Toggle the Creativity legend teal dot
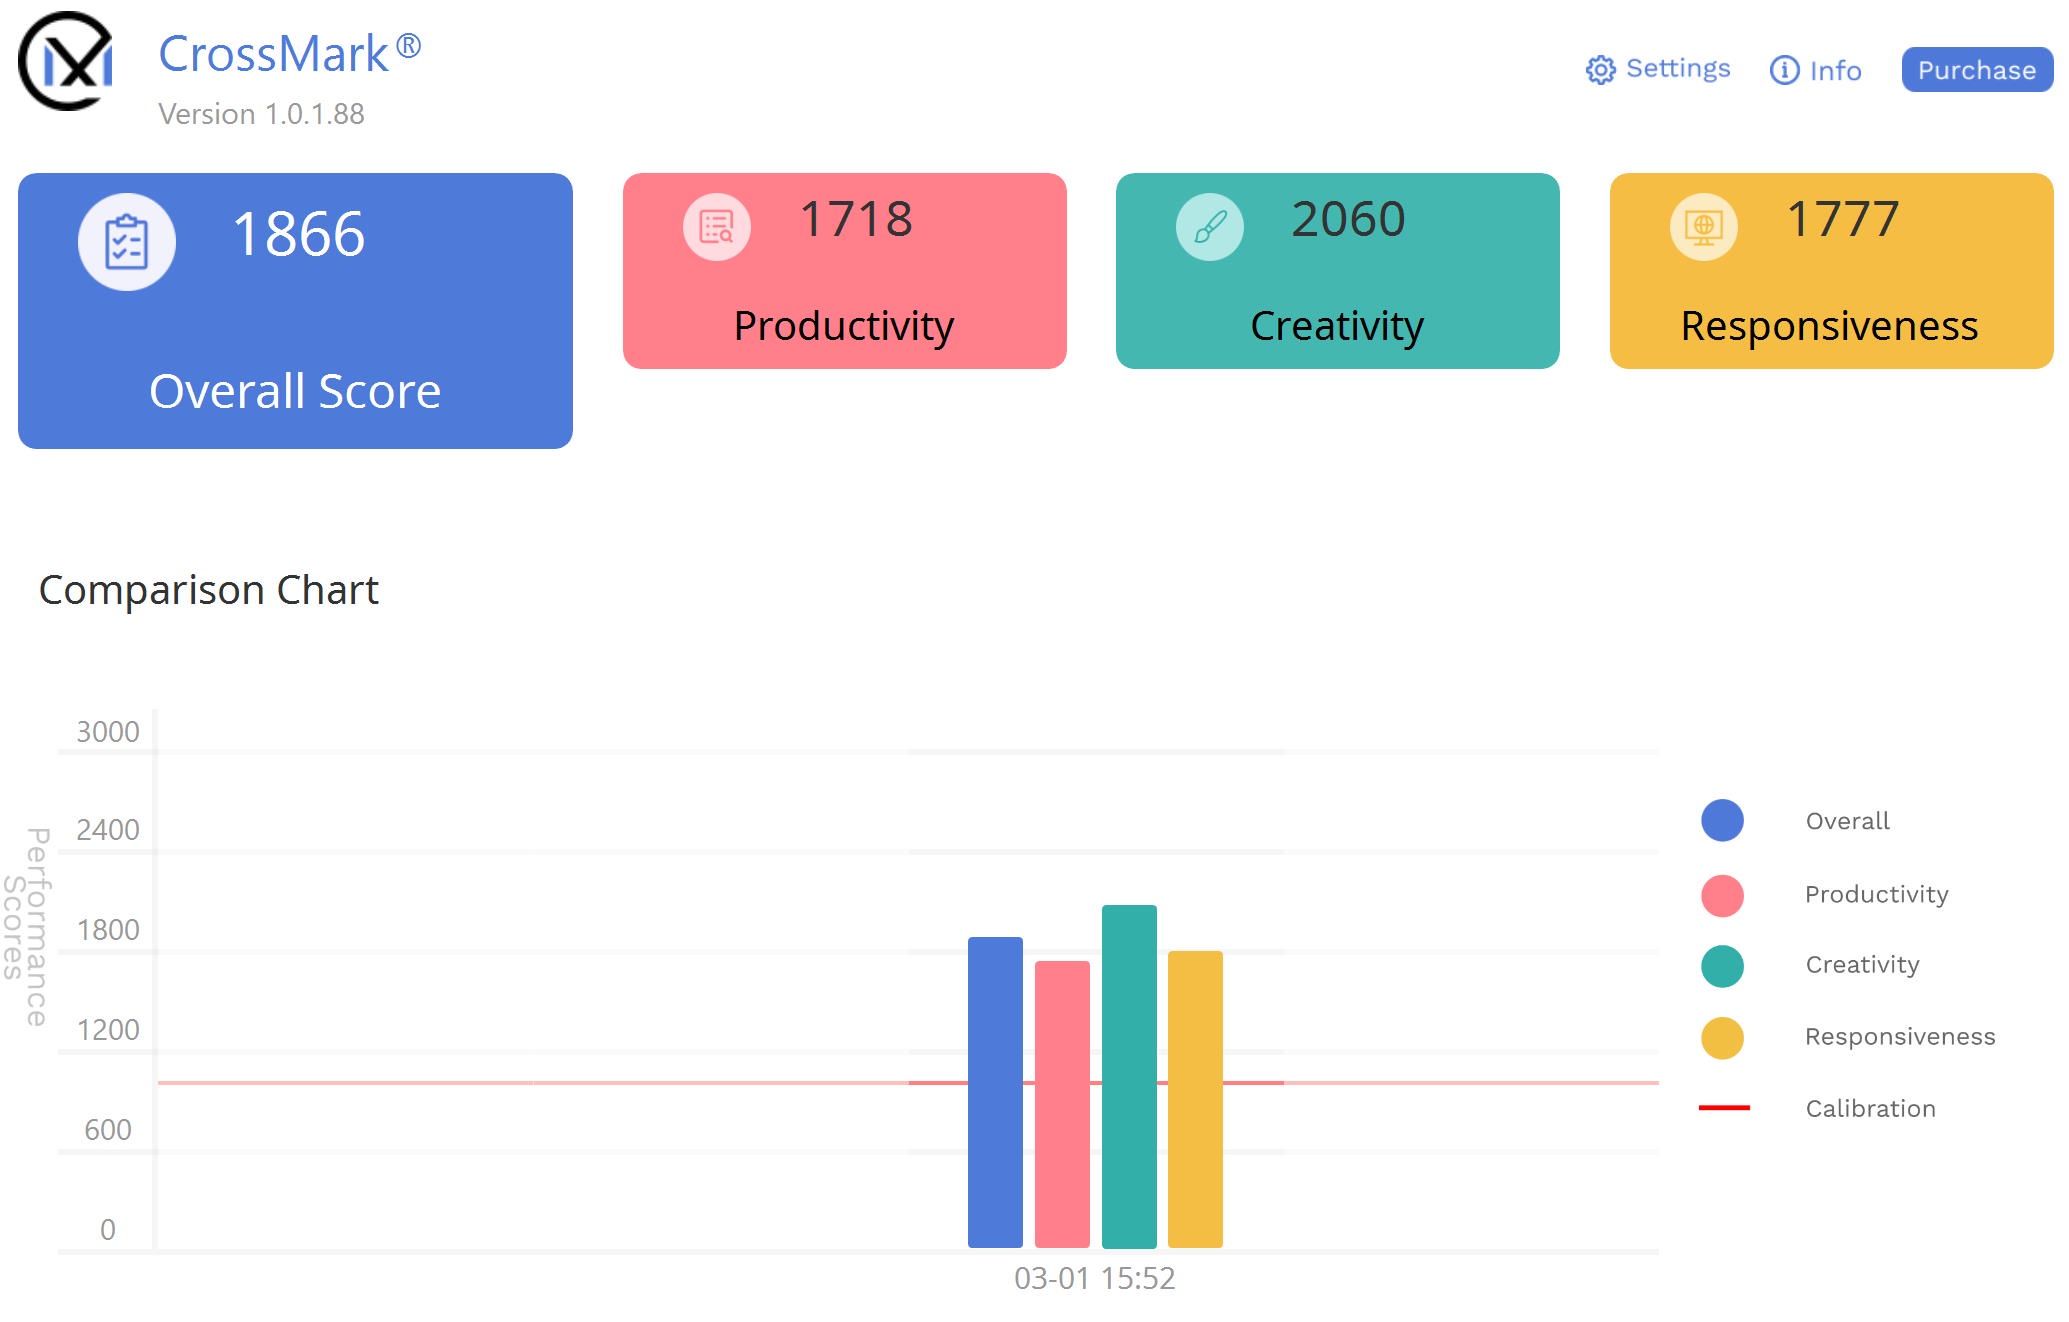Screen dimensions: 2069x1322 [x=1722, y=966]
